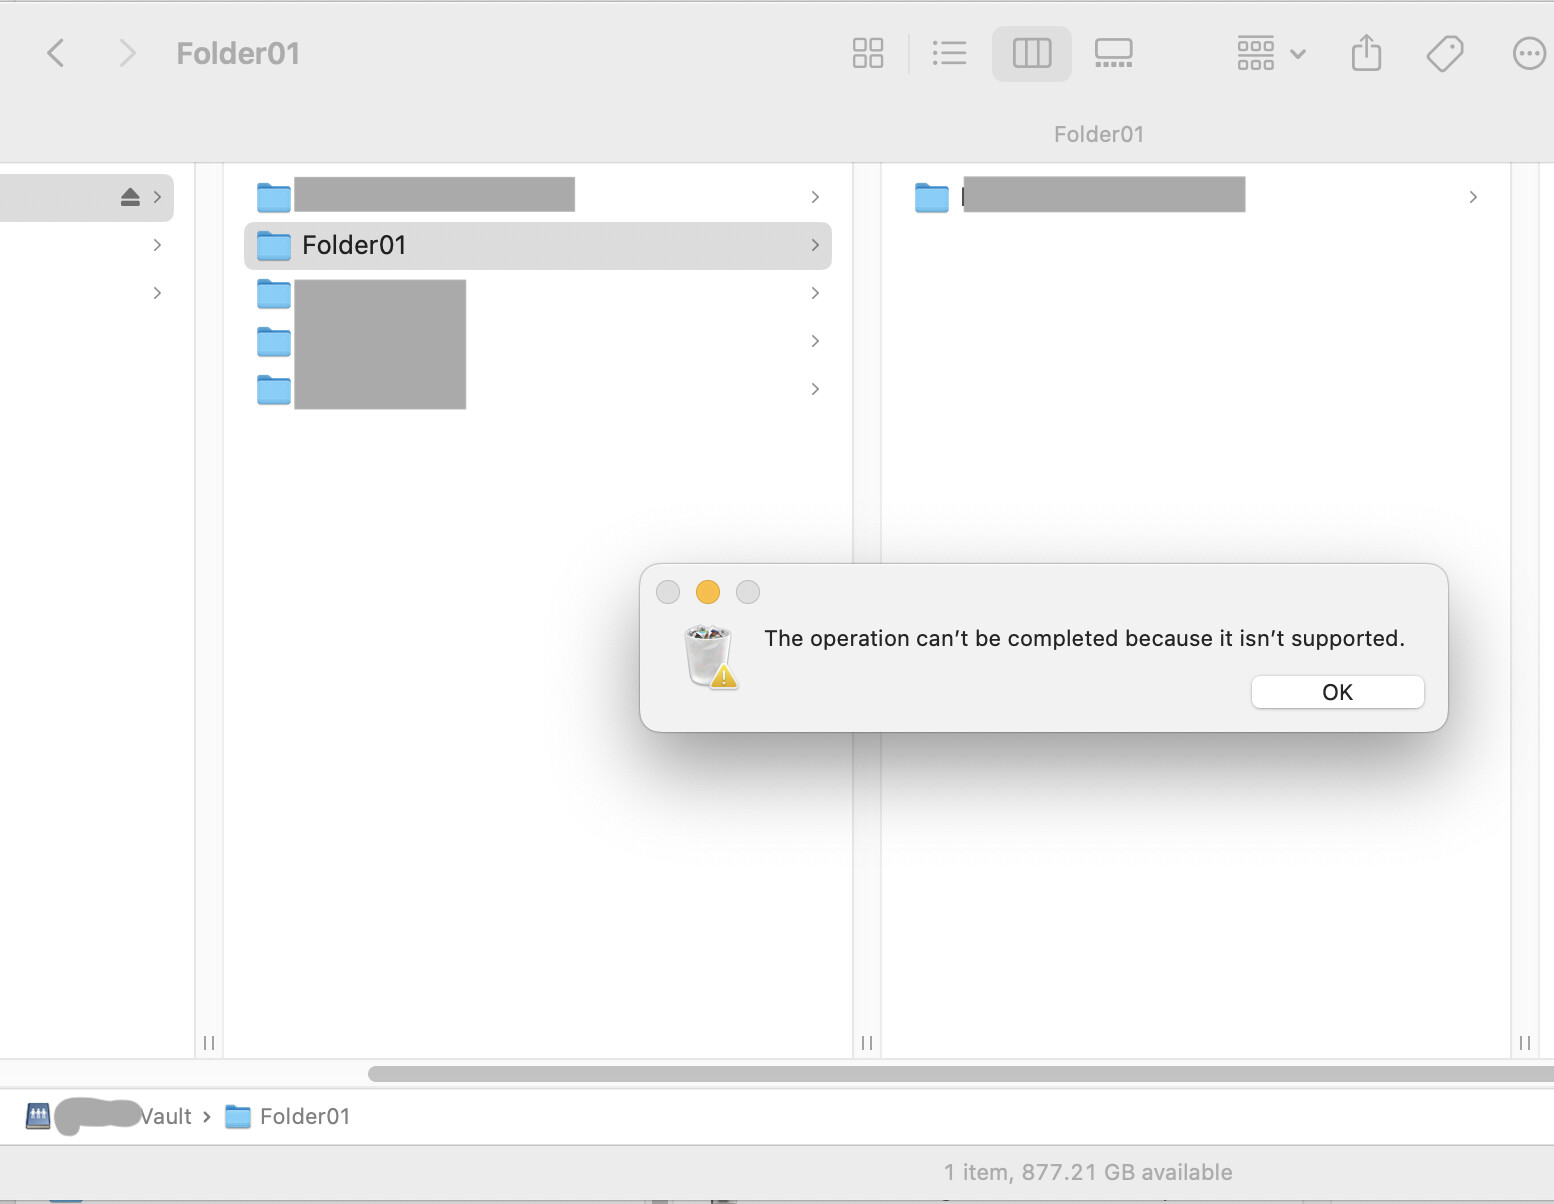The width and height of the screenshot is (1554, 1204).
Task: Click OK in the error dialog
Action: pyautogui.click(x=1337, y=692)
